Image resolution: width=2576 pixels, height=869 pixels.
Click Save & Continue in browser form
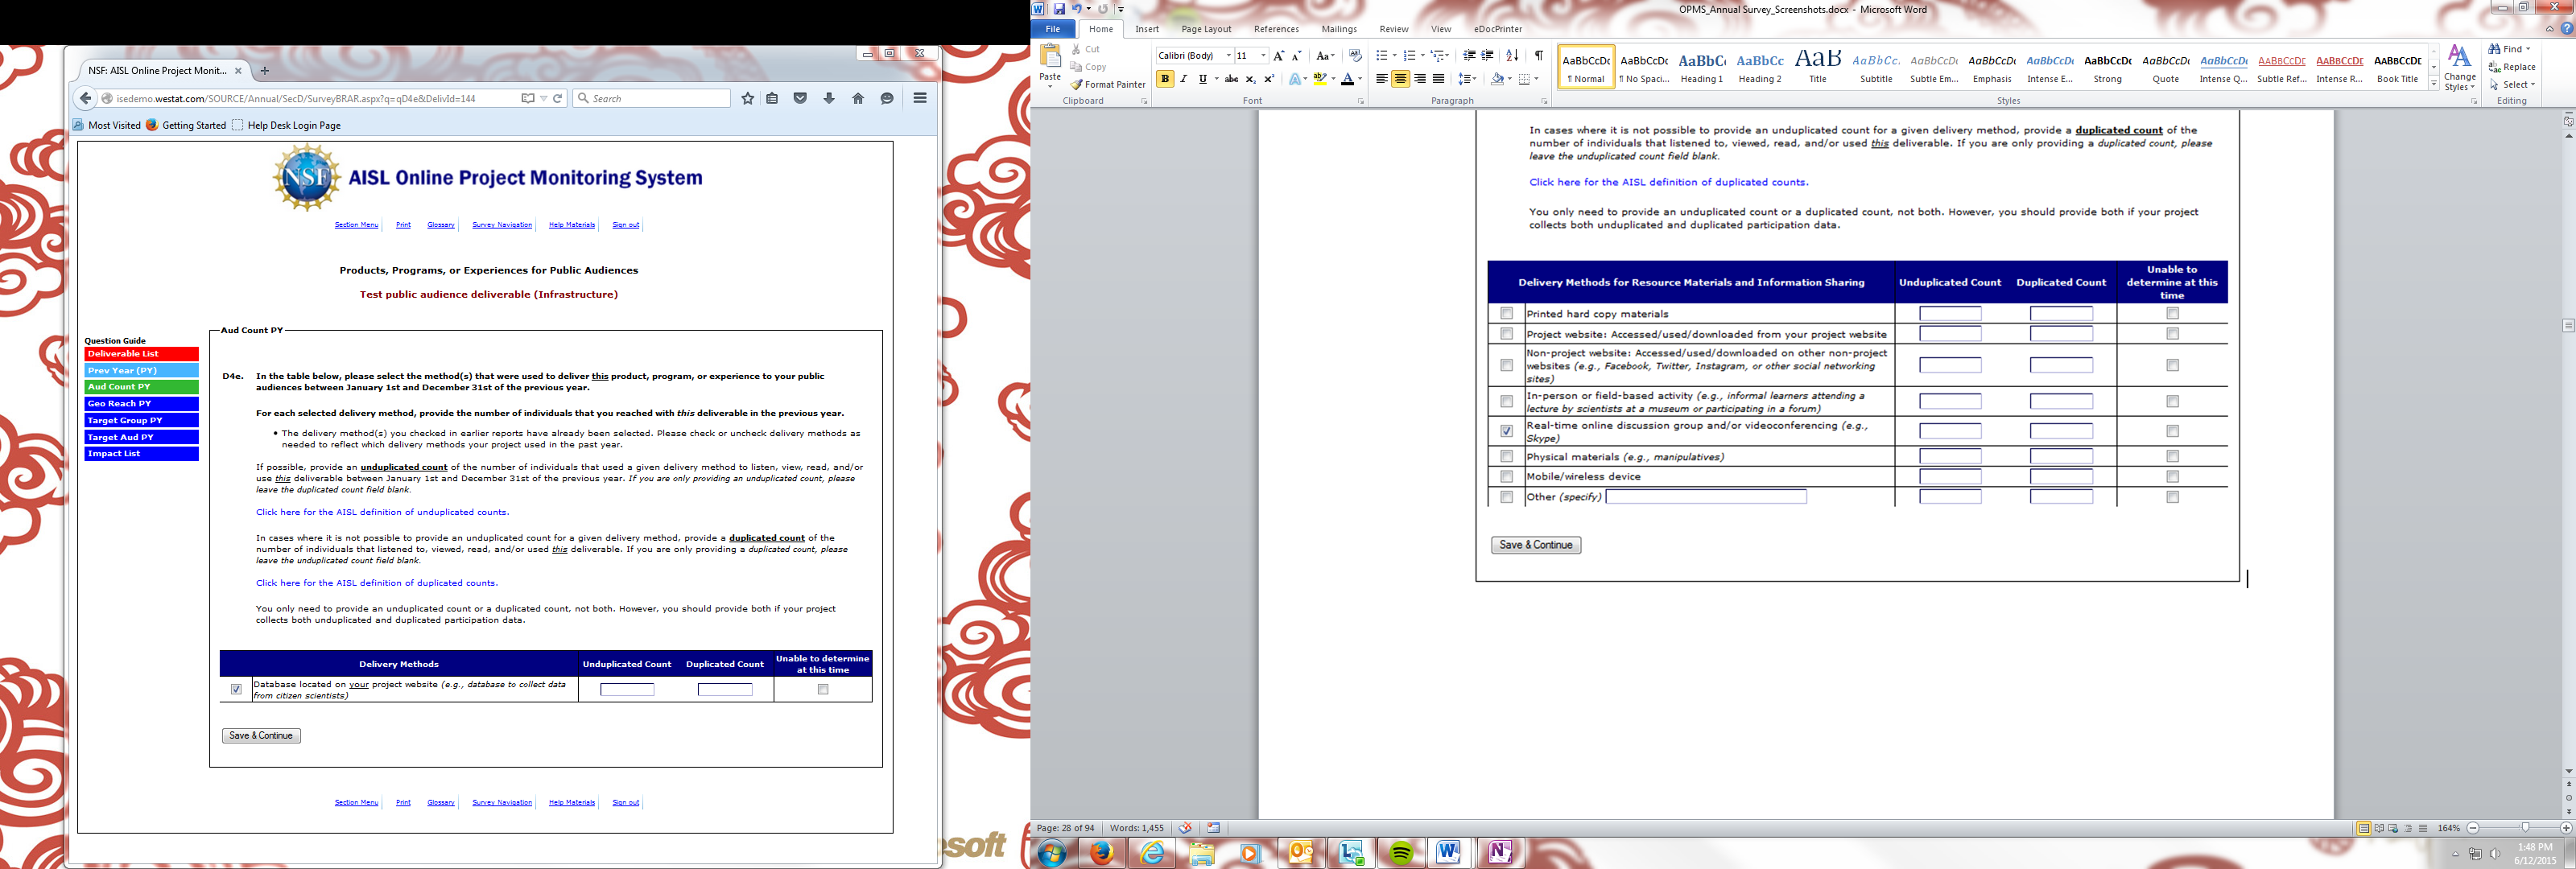pos(261,735)
